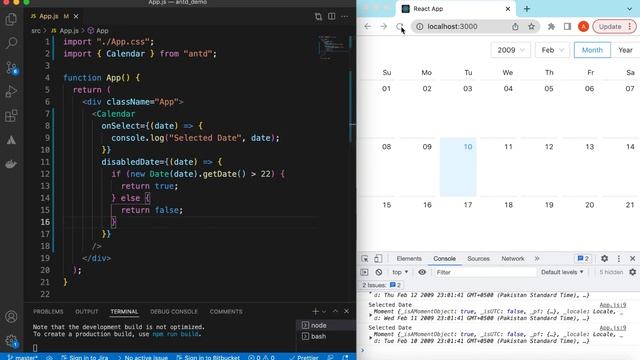This screenshot has width=640, height=360.
Task: Click the src breadcrumb segment
Action: pos(36,31)
